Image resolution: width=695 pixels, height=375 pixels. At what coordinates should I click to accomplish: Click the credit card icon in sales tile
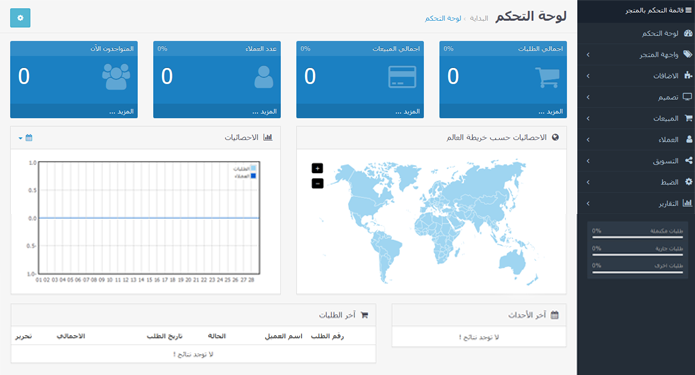point(402,77)
